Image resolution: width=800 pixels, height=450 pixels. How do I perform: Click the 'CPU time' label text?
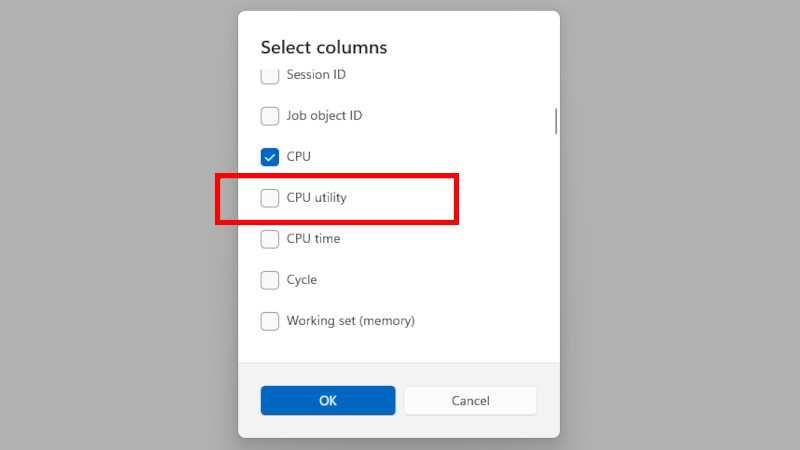313,239
